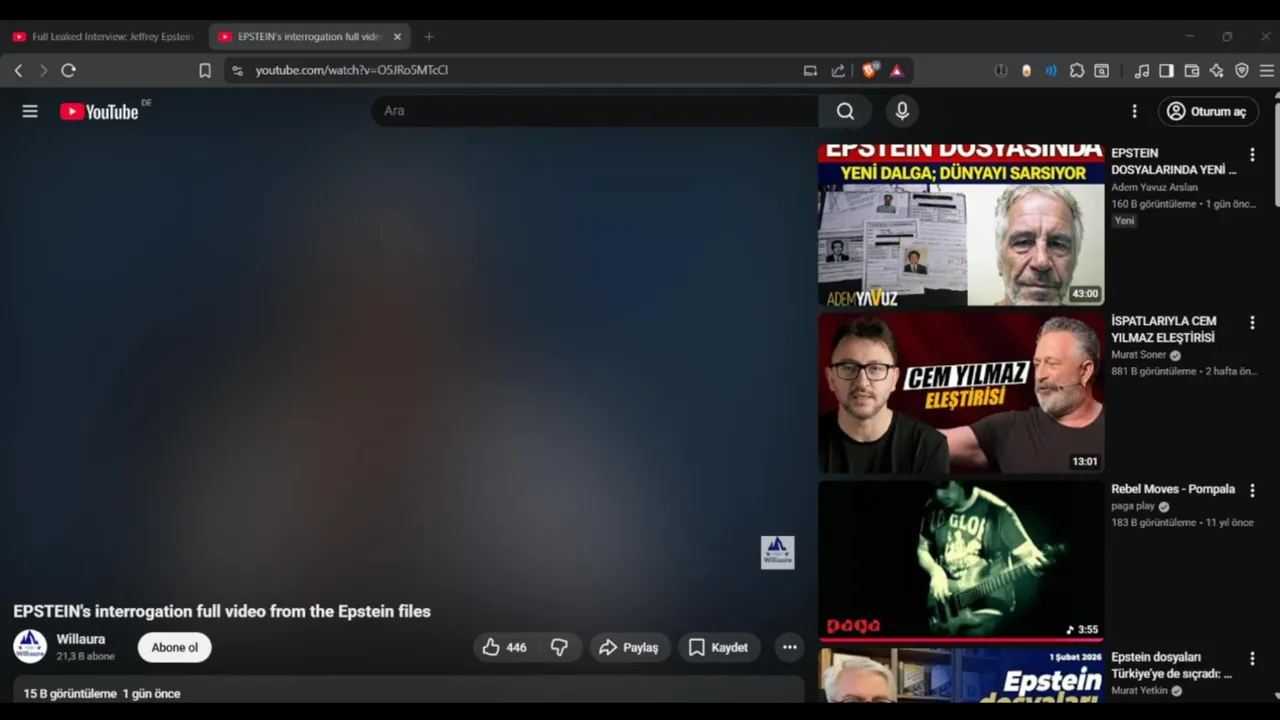
Task: Play Adem Yavuz Epstein dosyasında thumbnail
Action: pyautogui.click(x=961, y=225)
